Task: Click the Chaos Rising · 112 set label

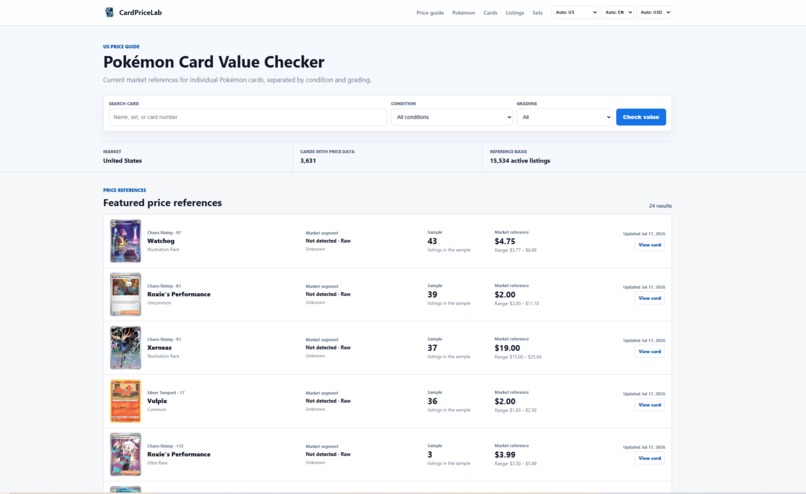Action: click(x=165, y=446)
